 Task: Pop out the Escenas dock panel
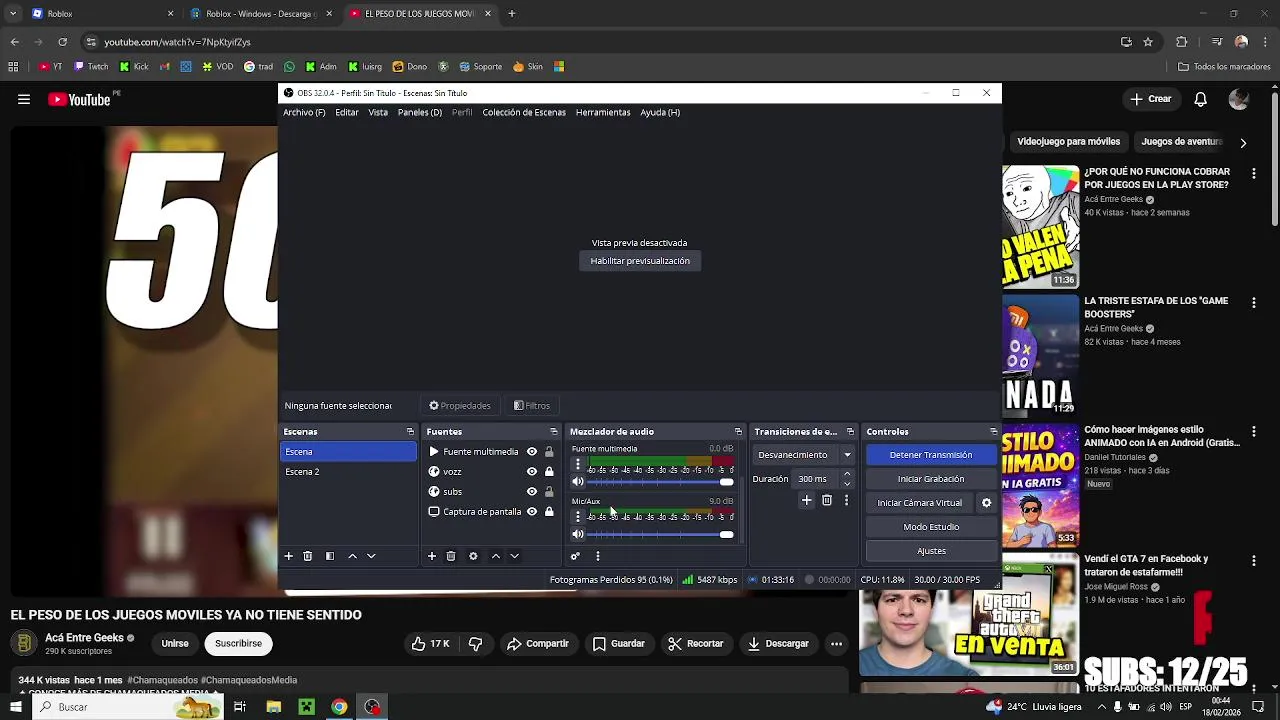410,432
